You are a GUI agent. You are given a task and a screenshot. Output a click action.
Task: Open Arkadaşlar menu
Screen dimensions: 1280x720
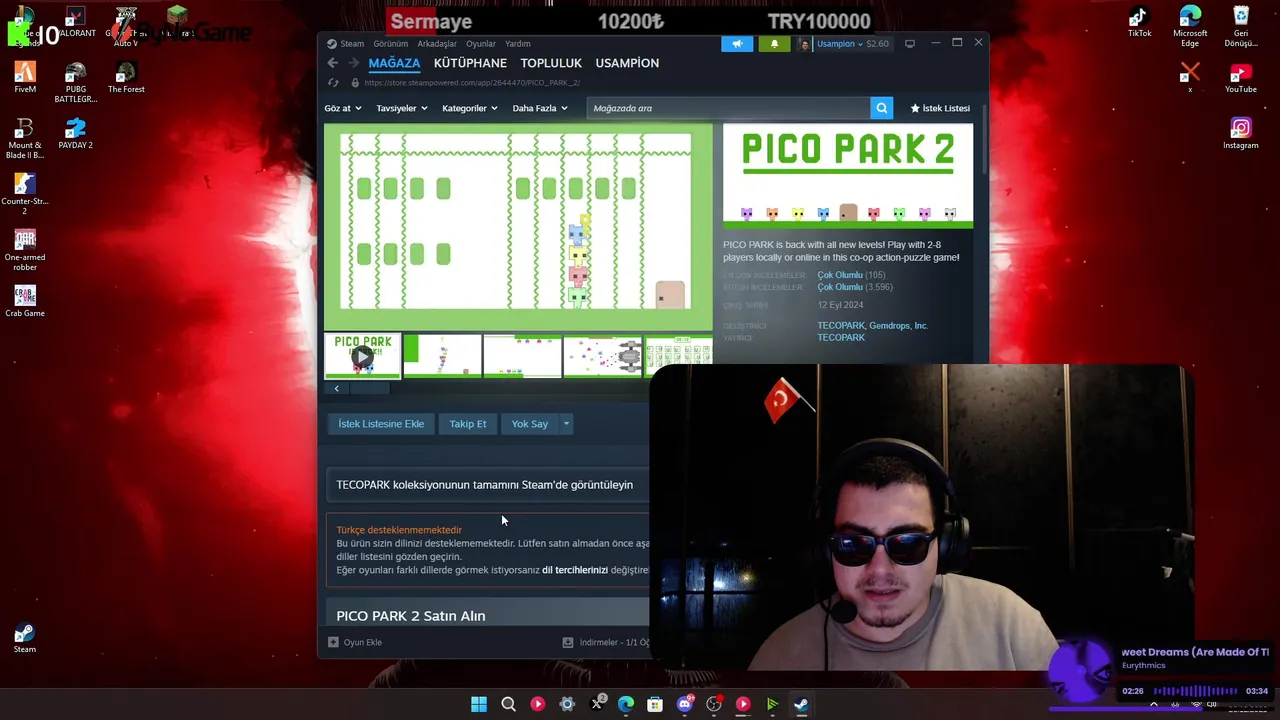(x=437, y=44)
